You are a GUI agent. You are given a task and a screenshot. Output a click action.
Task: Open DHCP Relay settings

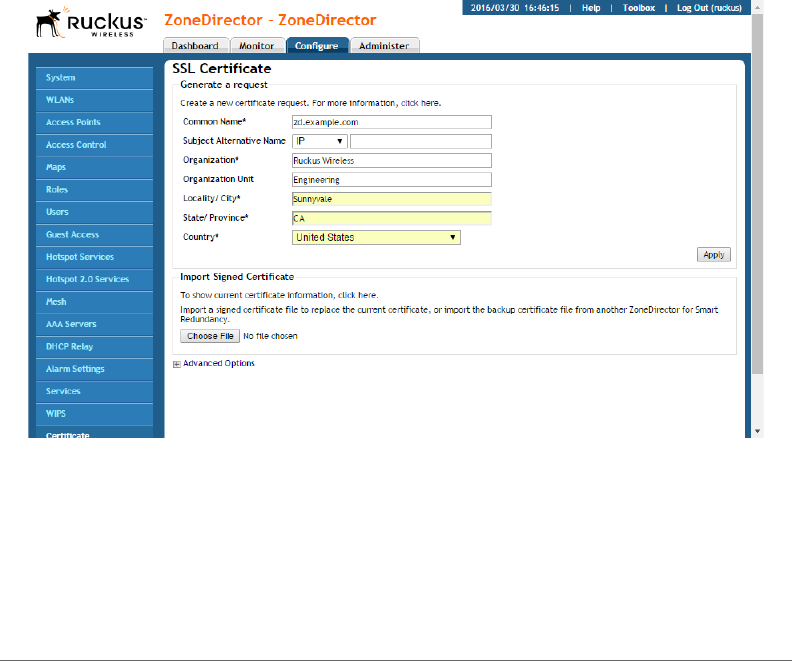[x=94, y=347]
